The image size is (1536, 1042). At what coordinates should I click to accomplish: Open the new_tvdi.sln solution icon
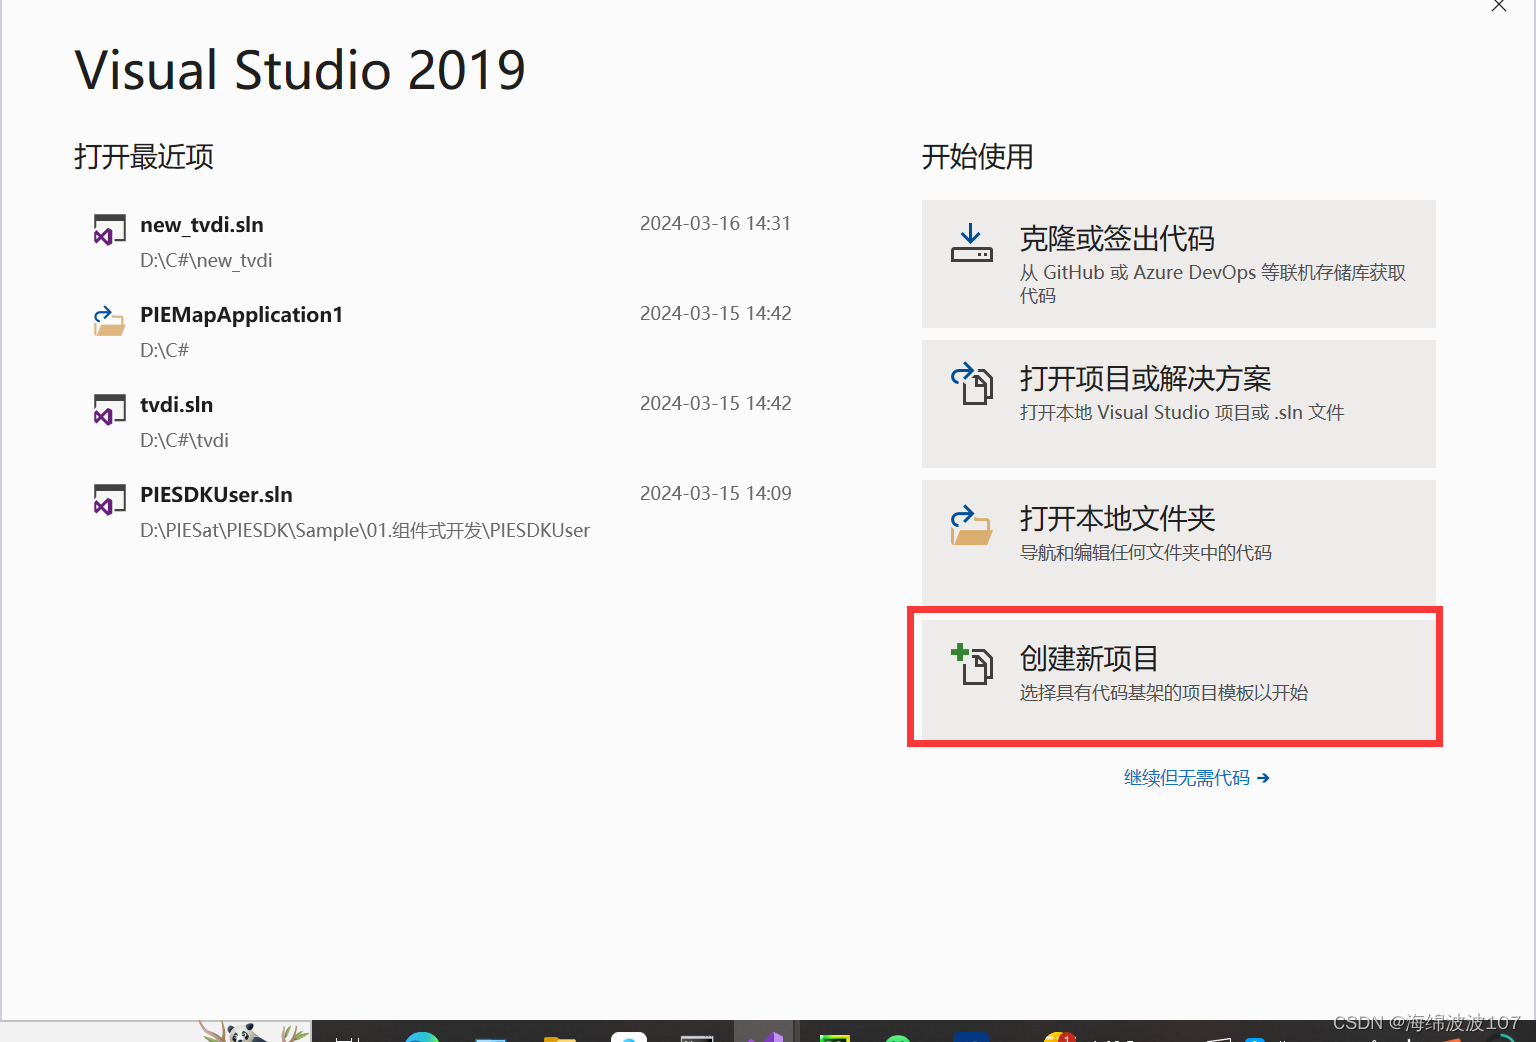(x=109, y=230)
